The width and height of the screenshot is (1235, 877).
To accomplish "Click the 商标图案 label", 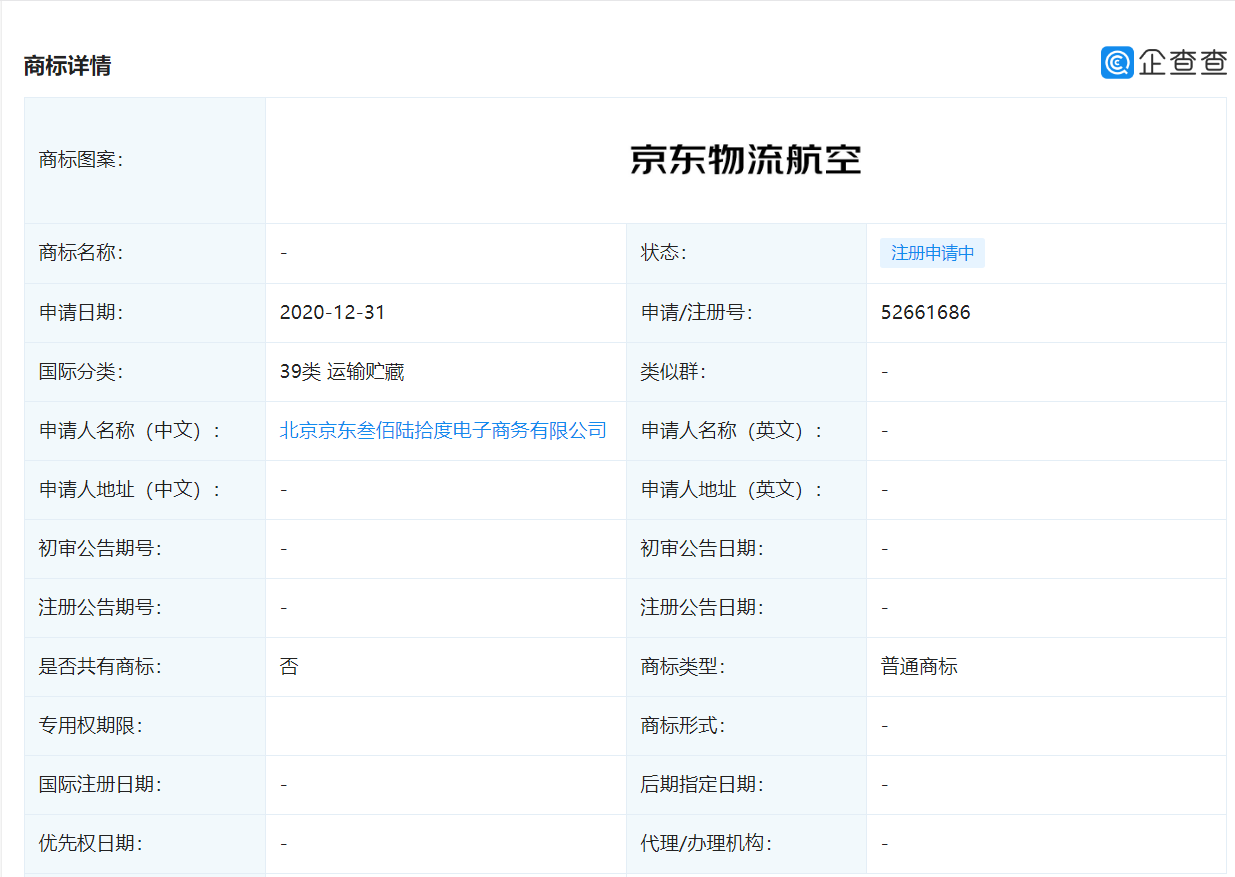I will (x=81, y=160).
